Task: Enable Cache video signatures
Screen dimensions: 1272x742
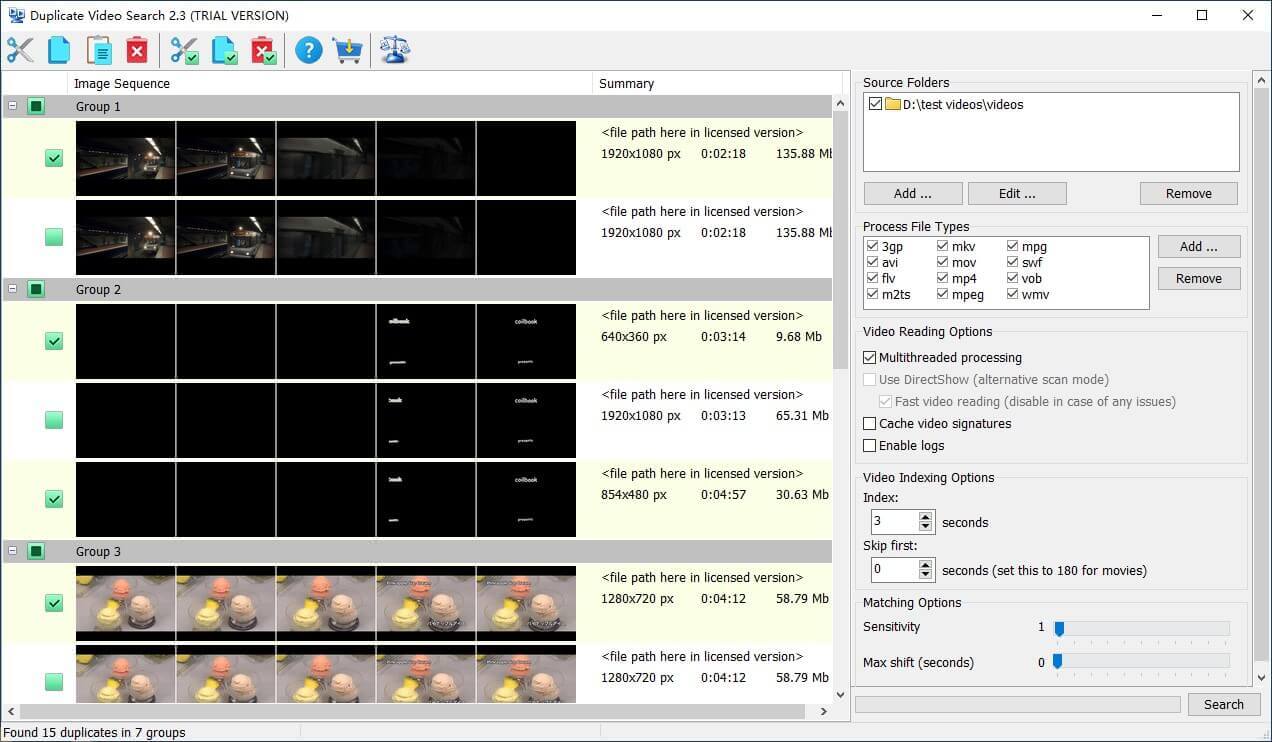Action: click(x=870, y=423)
